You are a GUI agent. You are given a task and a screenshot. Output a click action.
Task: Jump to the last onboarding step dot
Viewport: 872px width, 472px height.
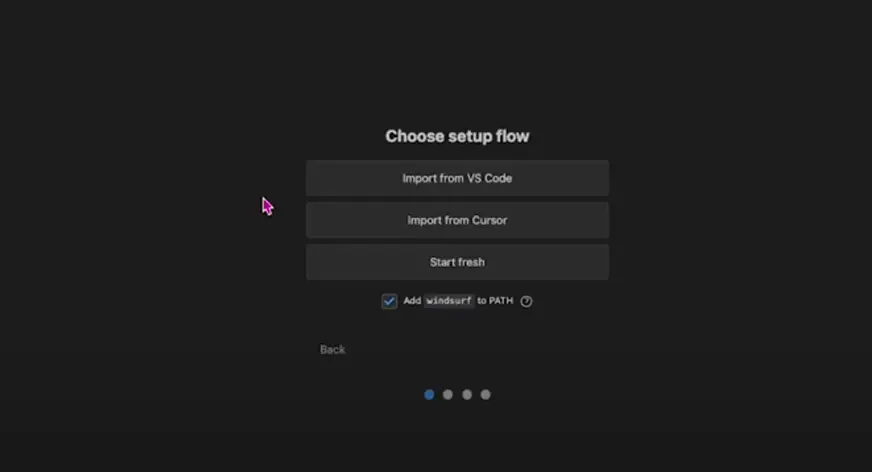[485, 395]
